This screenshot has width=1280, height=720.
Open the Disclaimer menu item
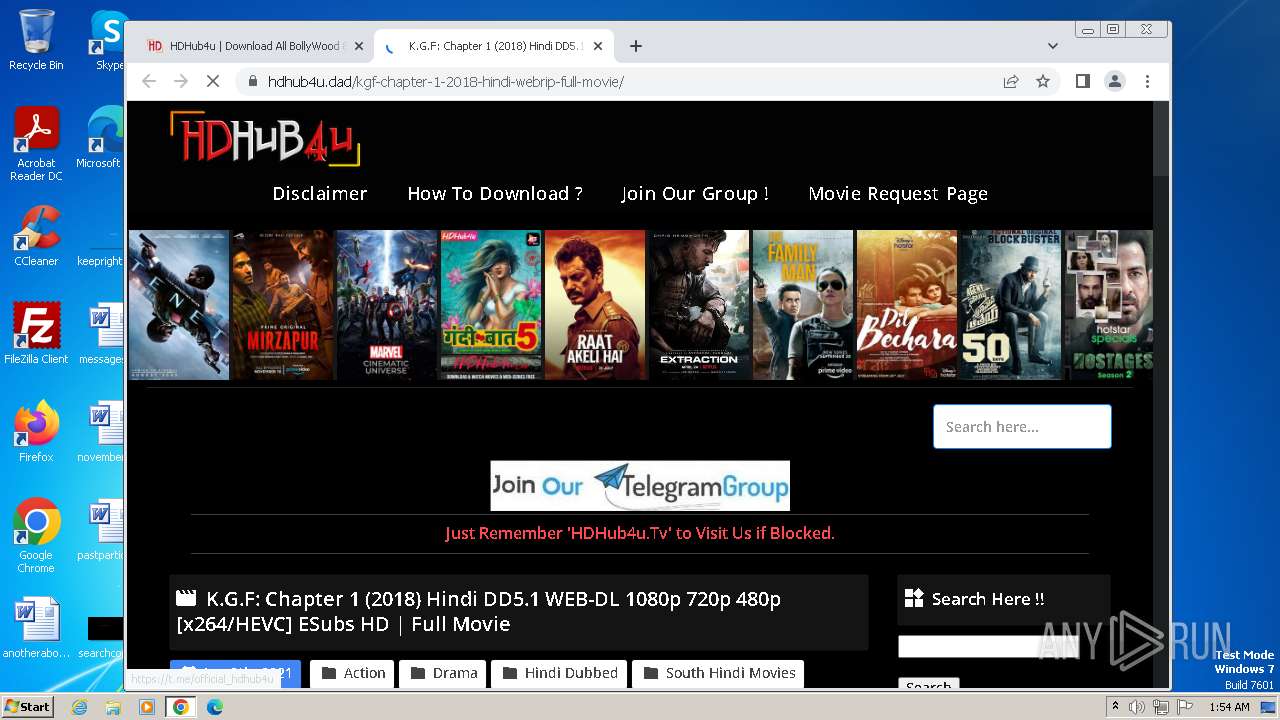(x=320, y=193)
